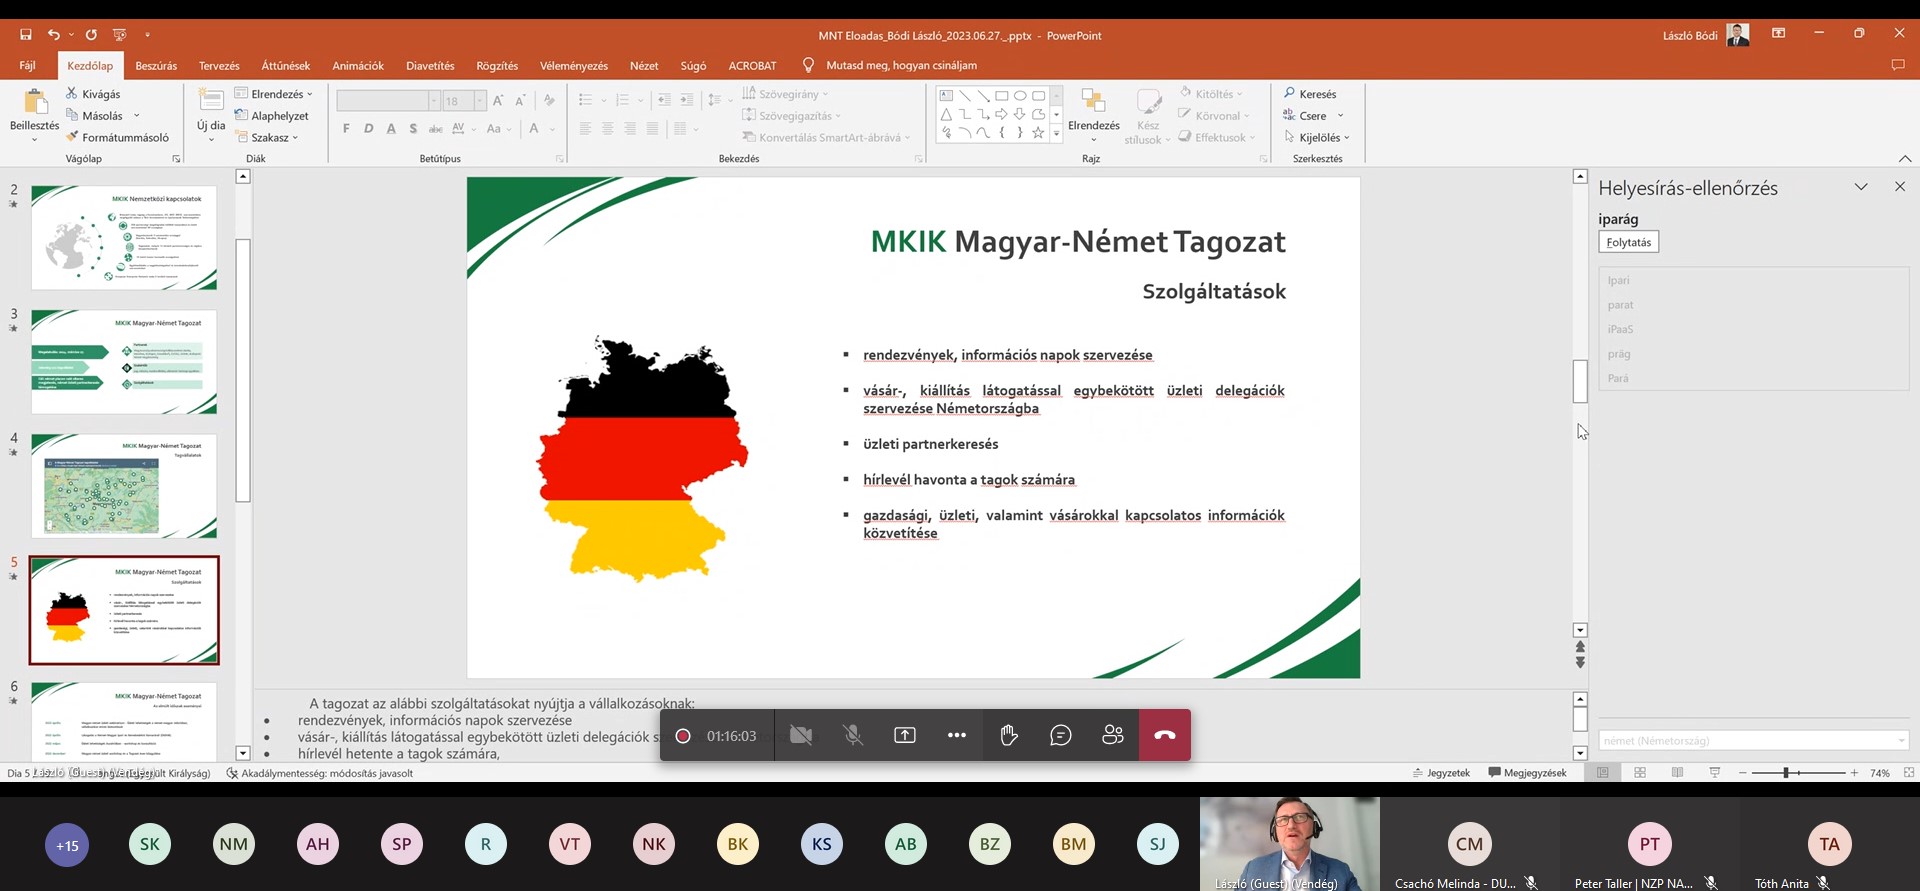
Task: Switch to reading view icon
Action: click(1677, 773)
